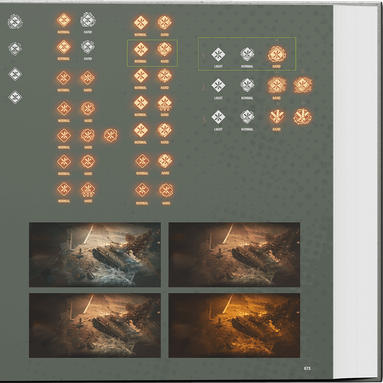Screen dimensions: 383x383
Task: Open the bottom-left brown-toned scene thumbnail
Action: click(95, 326)
